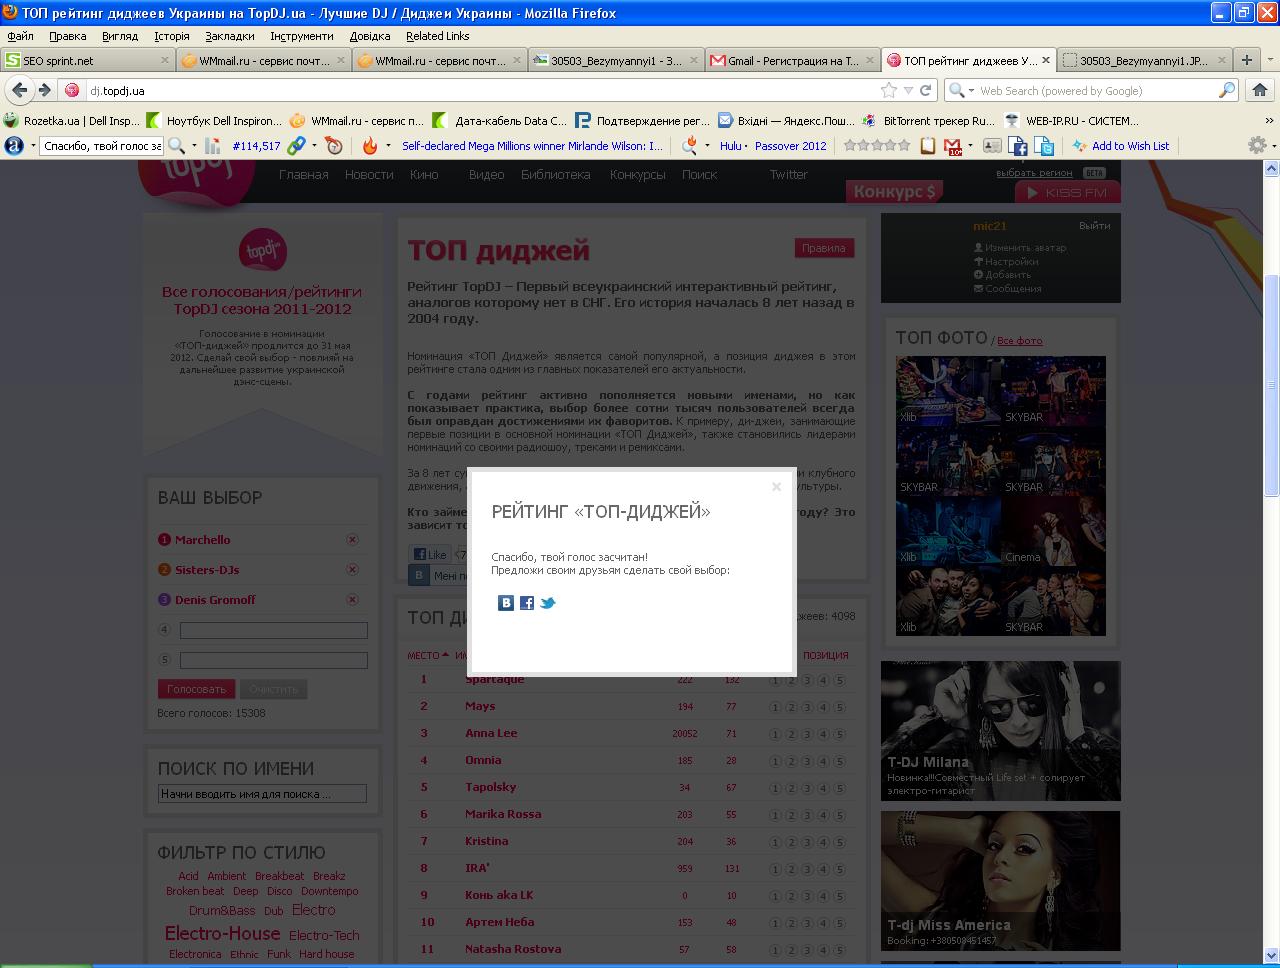Click the Gmail icon in the toolbar
The height and width of the screenshot is (968, 1280).
pyautogui.click(x=953, y=146)
